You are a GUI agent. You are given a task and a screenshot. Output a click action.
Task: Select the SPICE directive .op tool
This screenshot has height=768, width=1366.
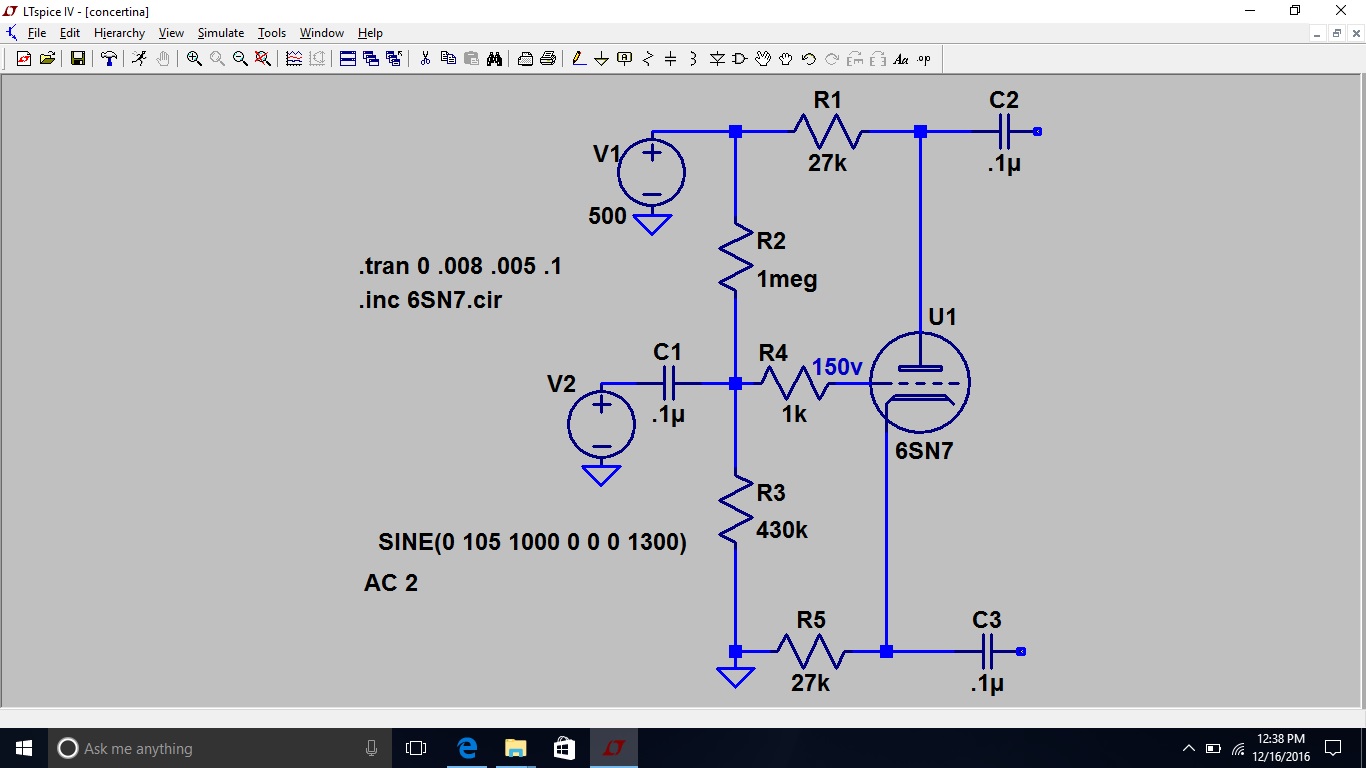pos(924,59)
